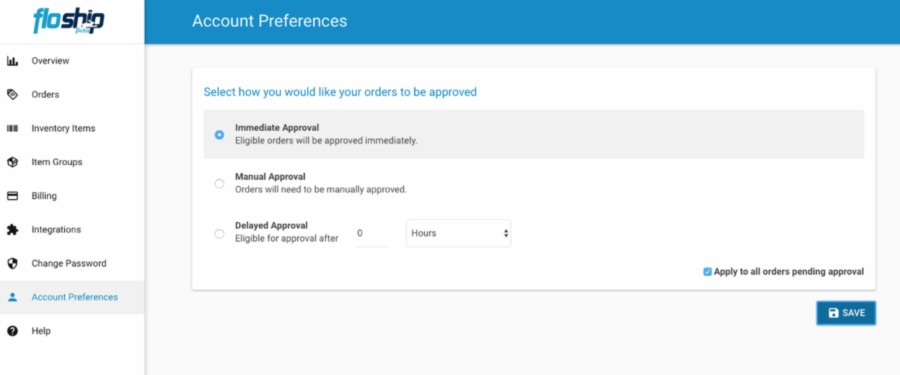Viewport: 900px width, 375px height.
Task: Select the Immediate Approval radio button
Action: tap(219, 135)
